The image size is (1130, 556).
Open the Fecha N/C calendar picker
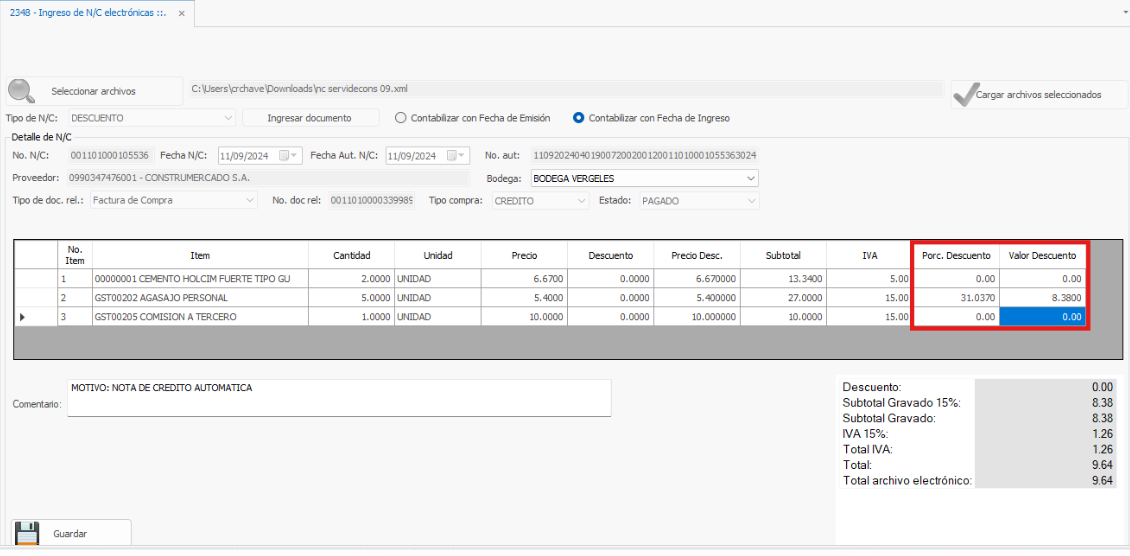(x=289, y=155)
